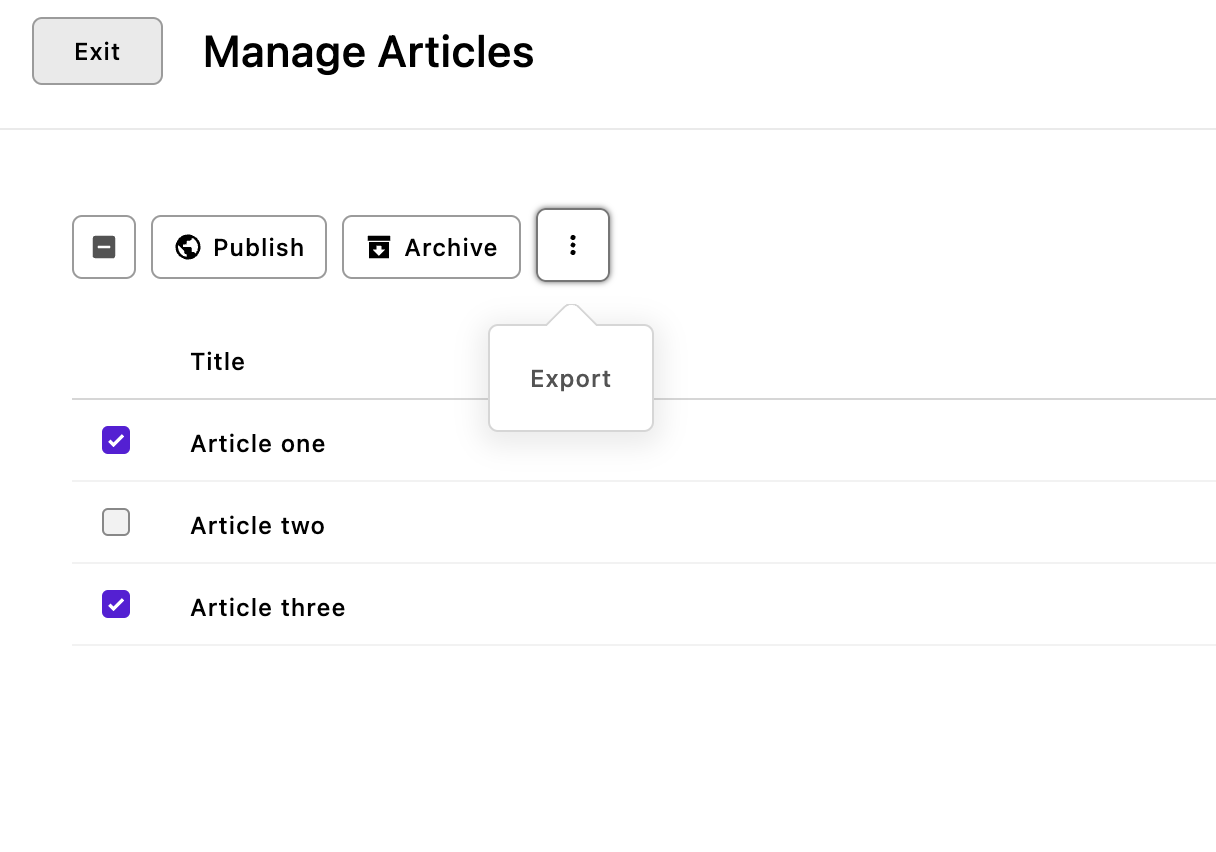The width and height of the screenshot is (1216, 852).
Task: Check the Article two checkbox
Action: pos(116,522)
